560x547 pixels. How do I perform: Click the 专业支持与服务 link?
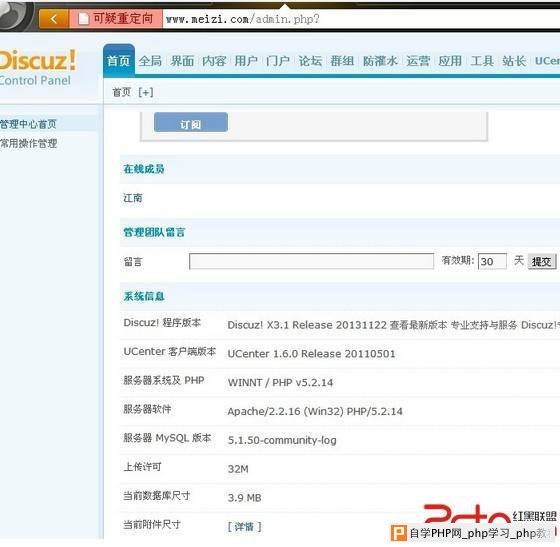484,325
